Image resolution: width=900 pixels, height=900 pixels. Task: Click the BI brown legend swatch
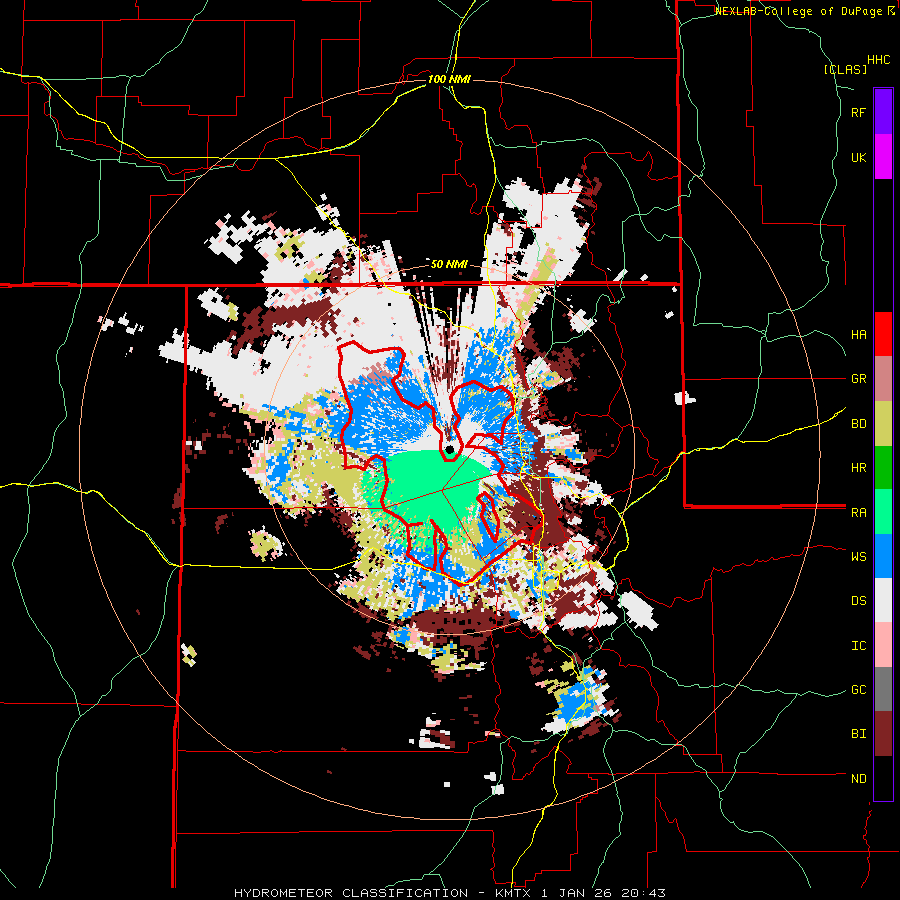coord(883,734)
